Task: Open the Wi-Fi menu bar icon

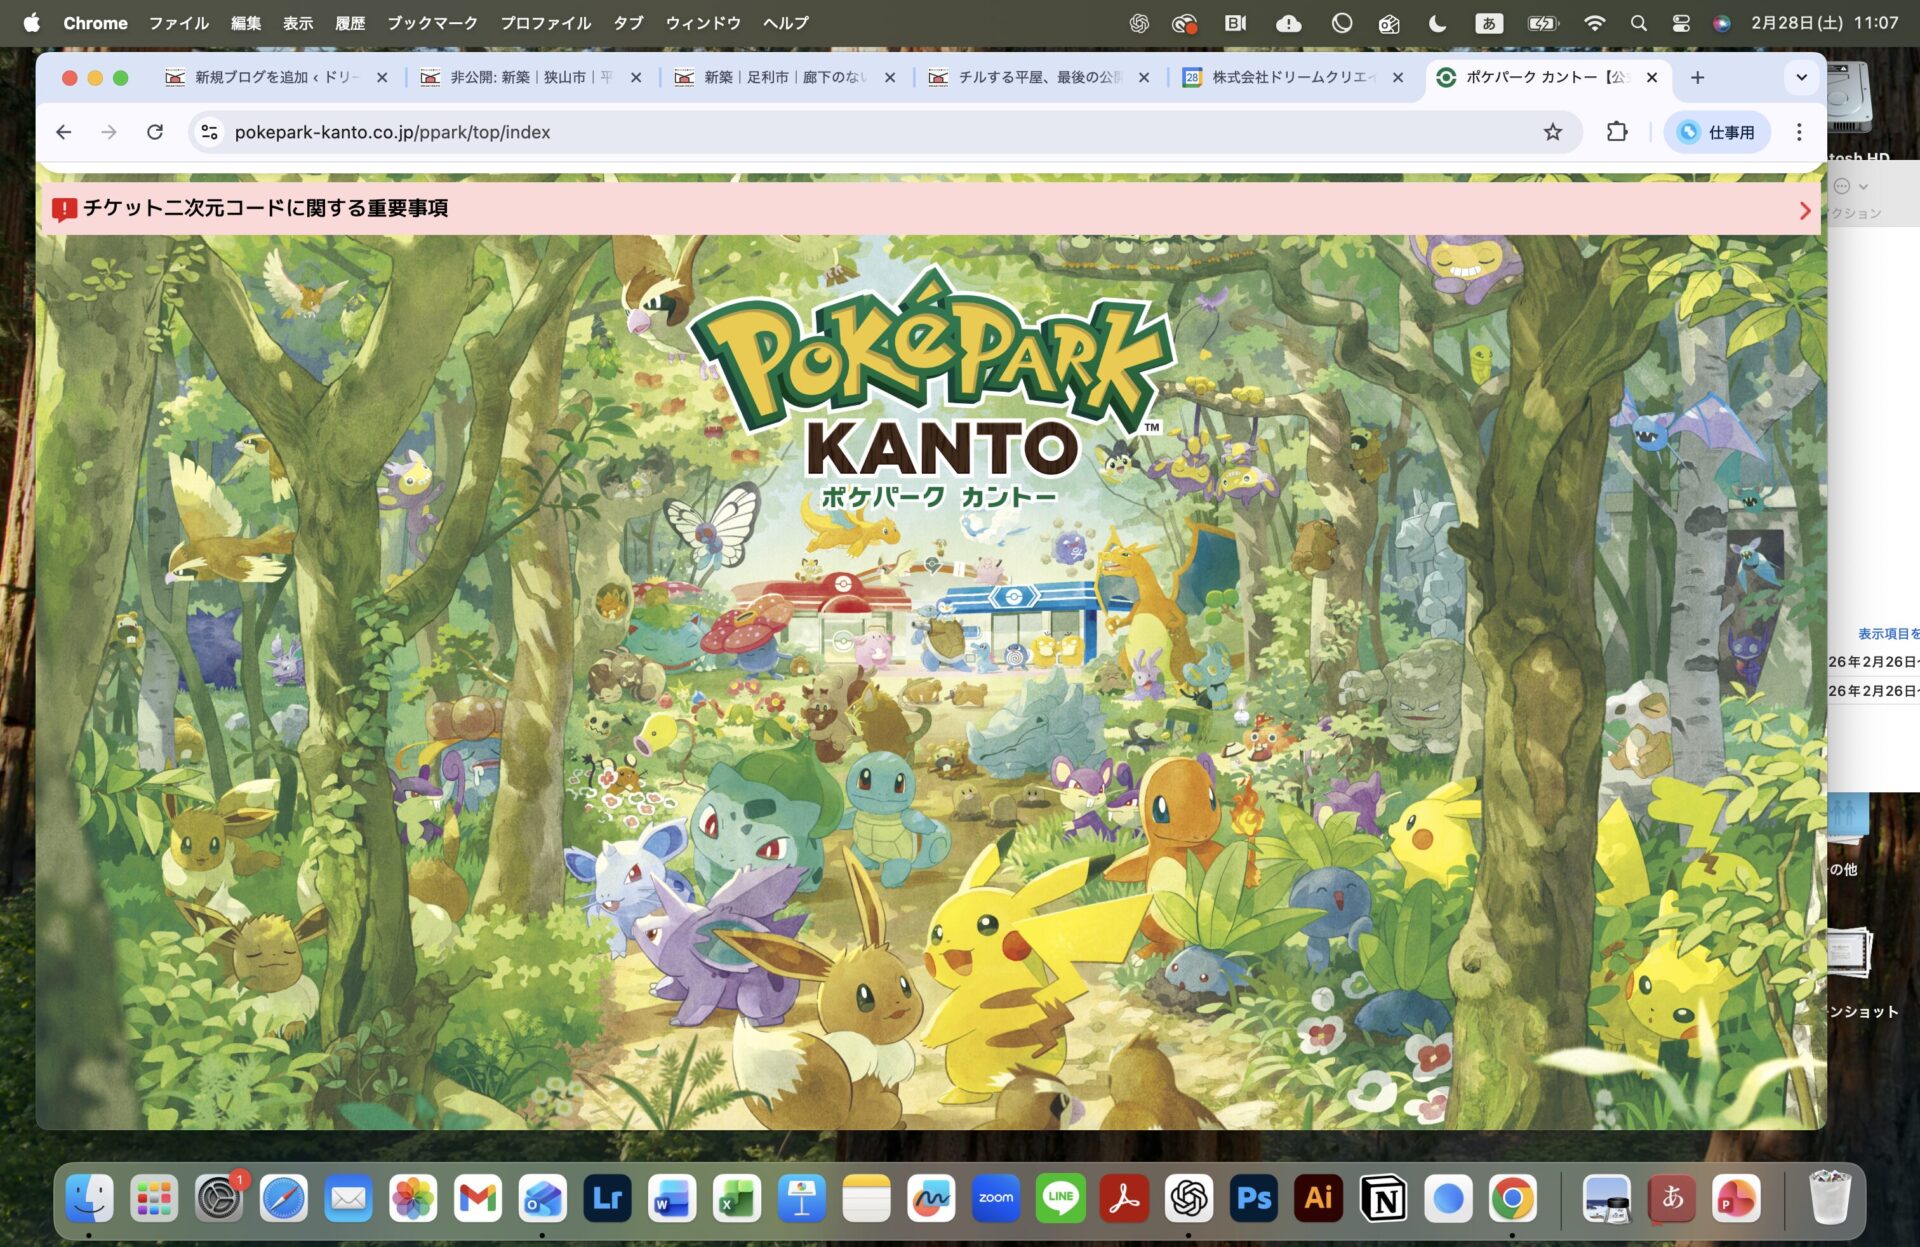Action: (1595, 23)
